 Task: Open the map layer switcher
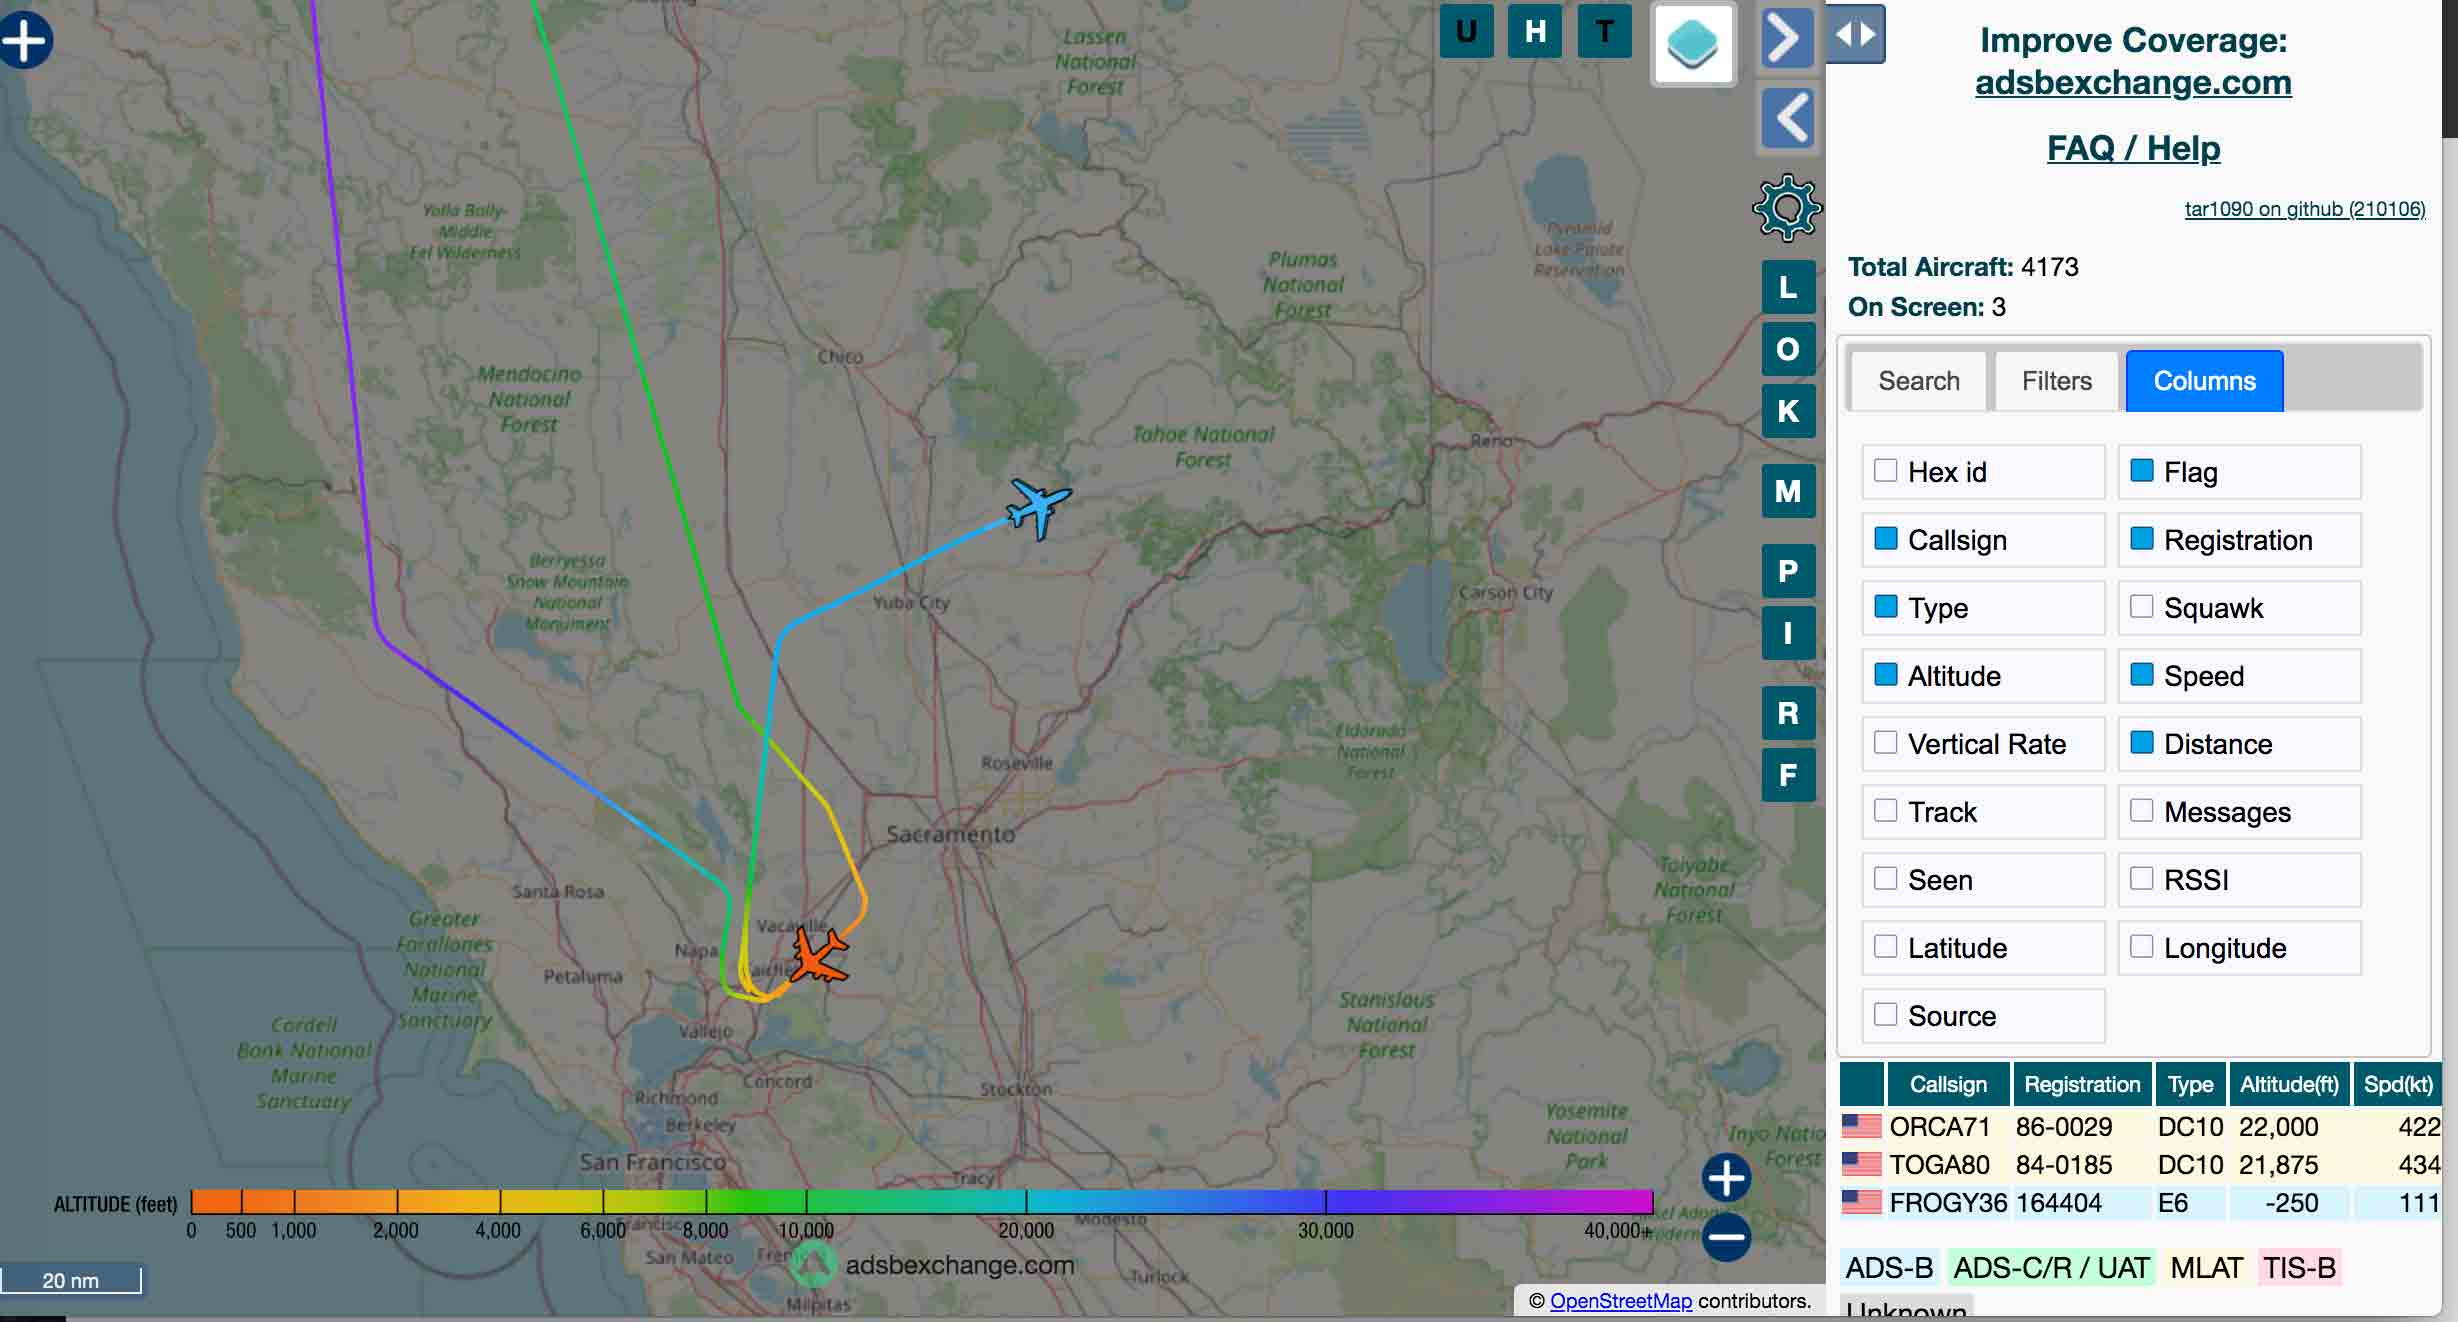point(1693,44)
